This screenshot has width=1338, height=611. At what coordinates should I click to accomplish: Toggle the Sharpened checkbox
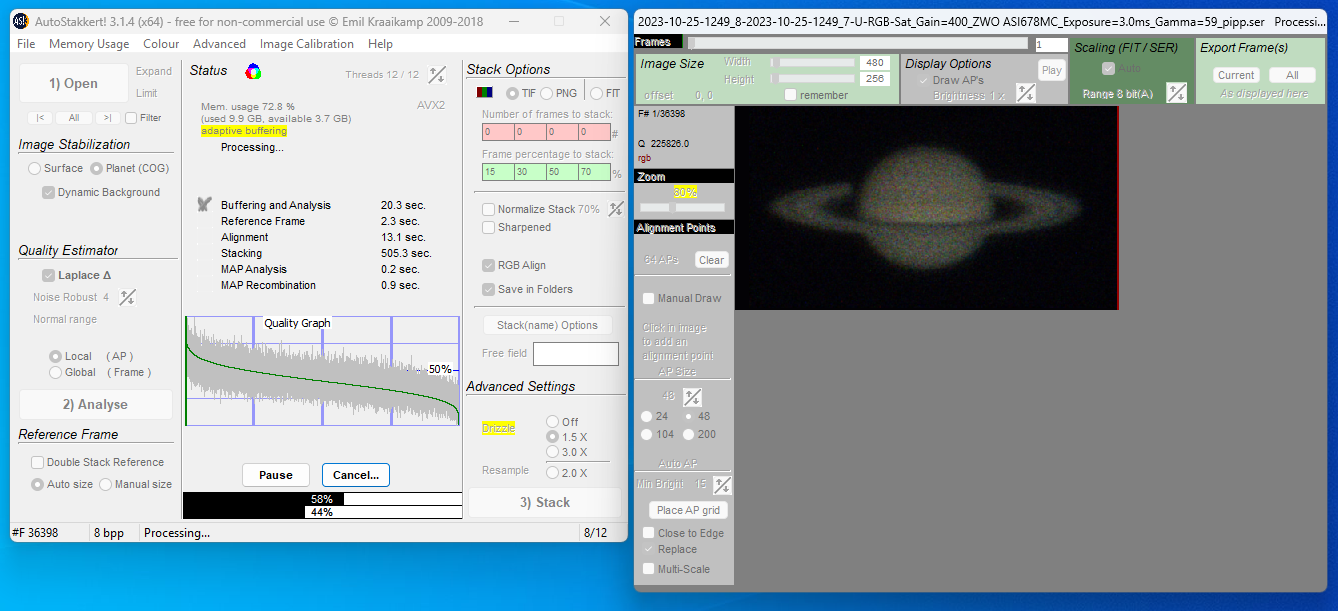click(x=489, y=227)
